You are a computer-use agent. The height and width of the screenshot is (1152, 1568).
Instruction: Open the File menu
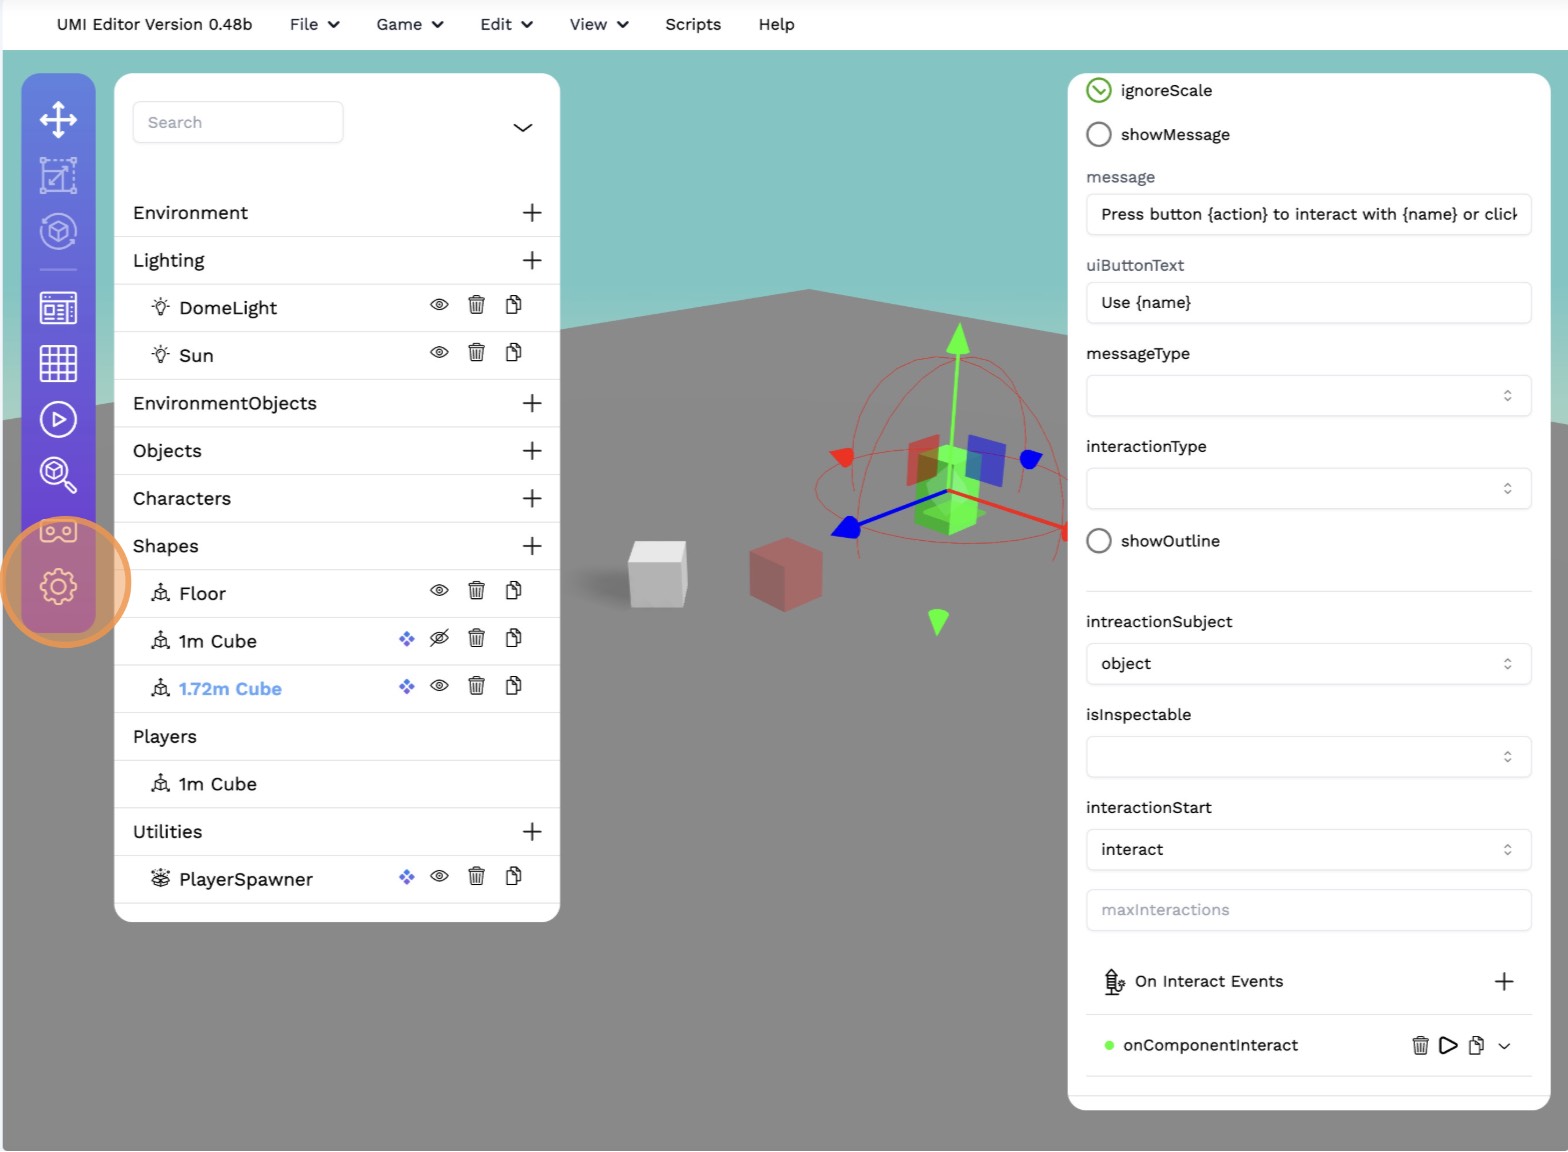[x=314, y=25]
